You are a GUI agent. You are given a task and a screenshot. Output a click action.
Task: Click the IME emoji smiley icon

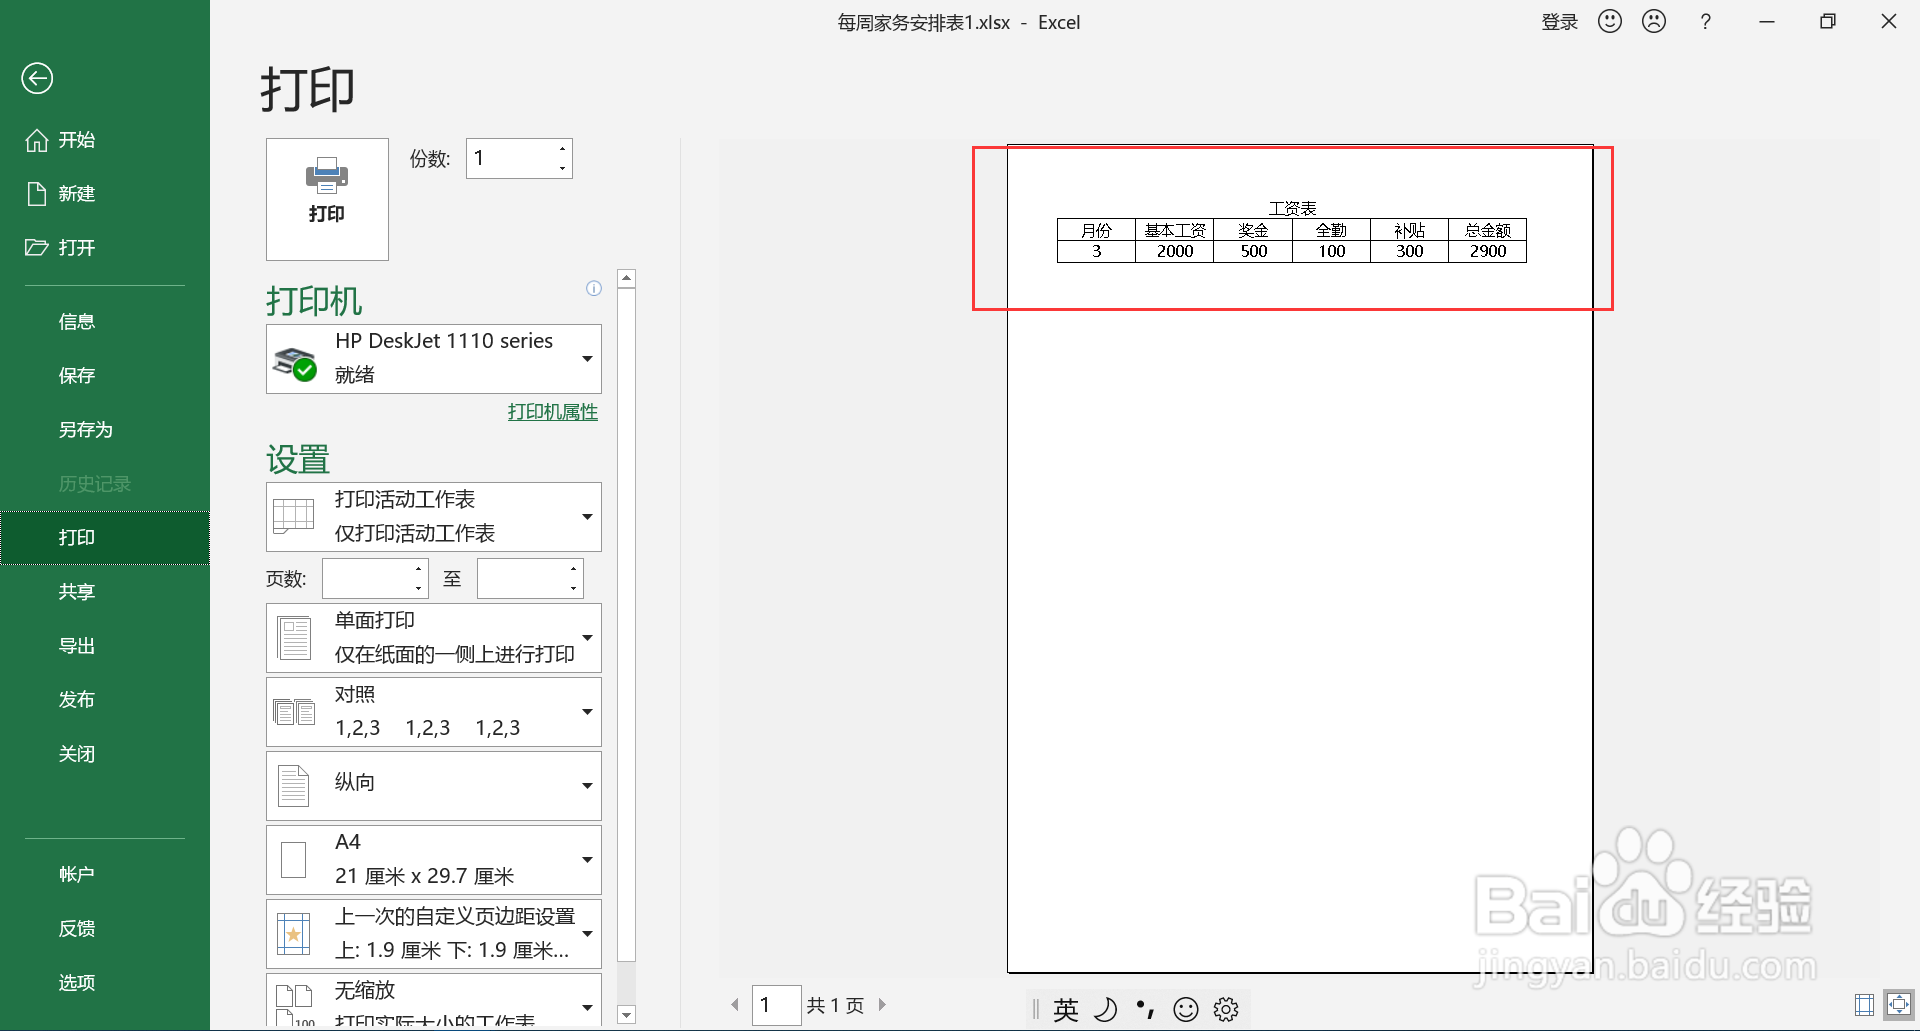point(1186,1010)
